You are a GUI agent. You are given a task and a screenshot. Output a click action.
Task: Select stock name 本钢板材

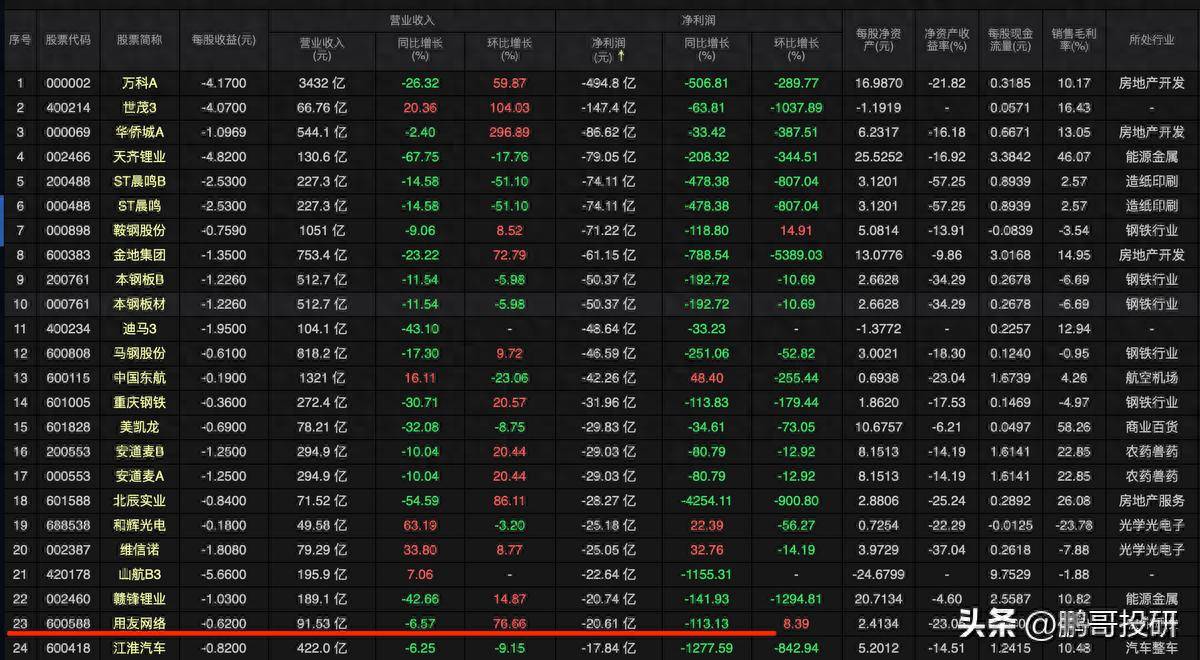[139, 304]
